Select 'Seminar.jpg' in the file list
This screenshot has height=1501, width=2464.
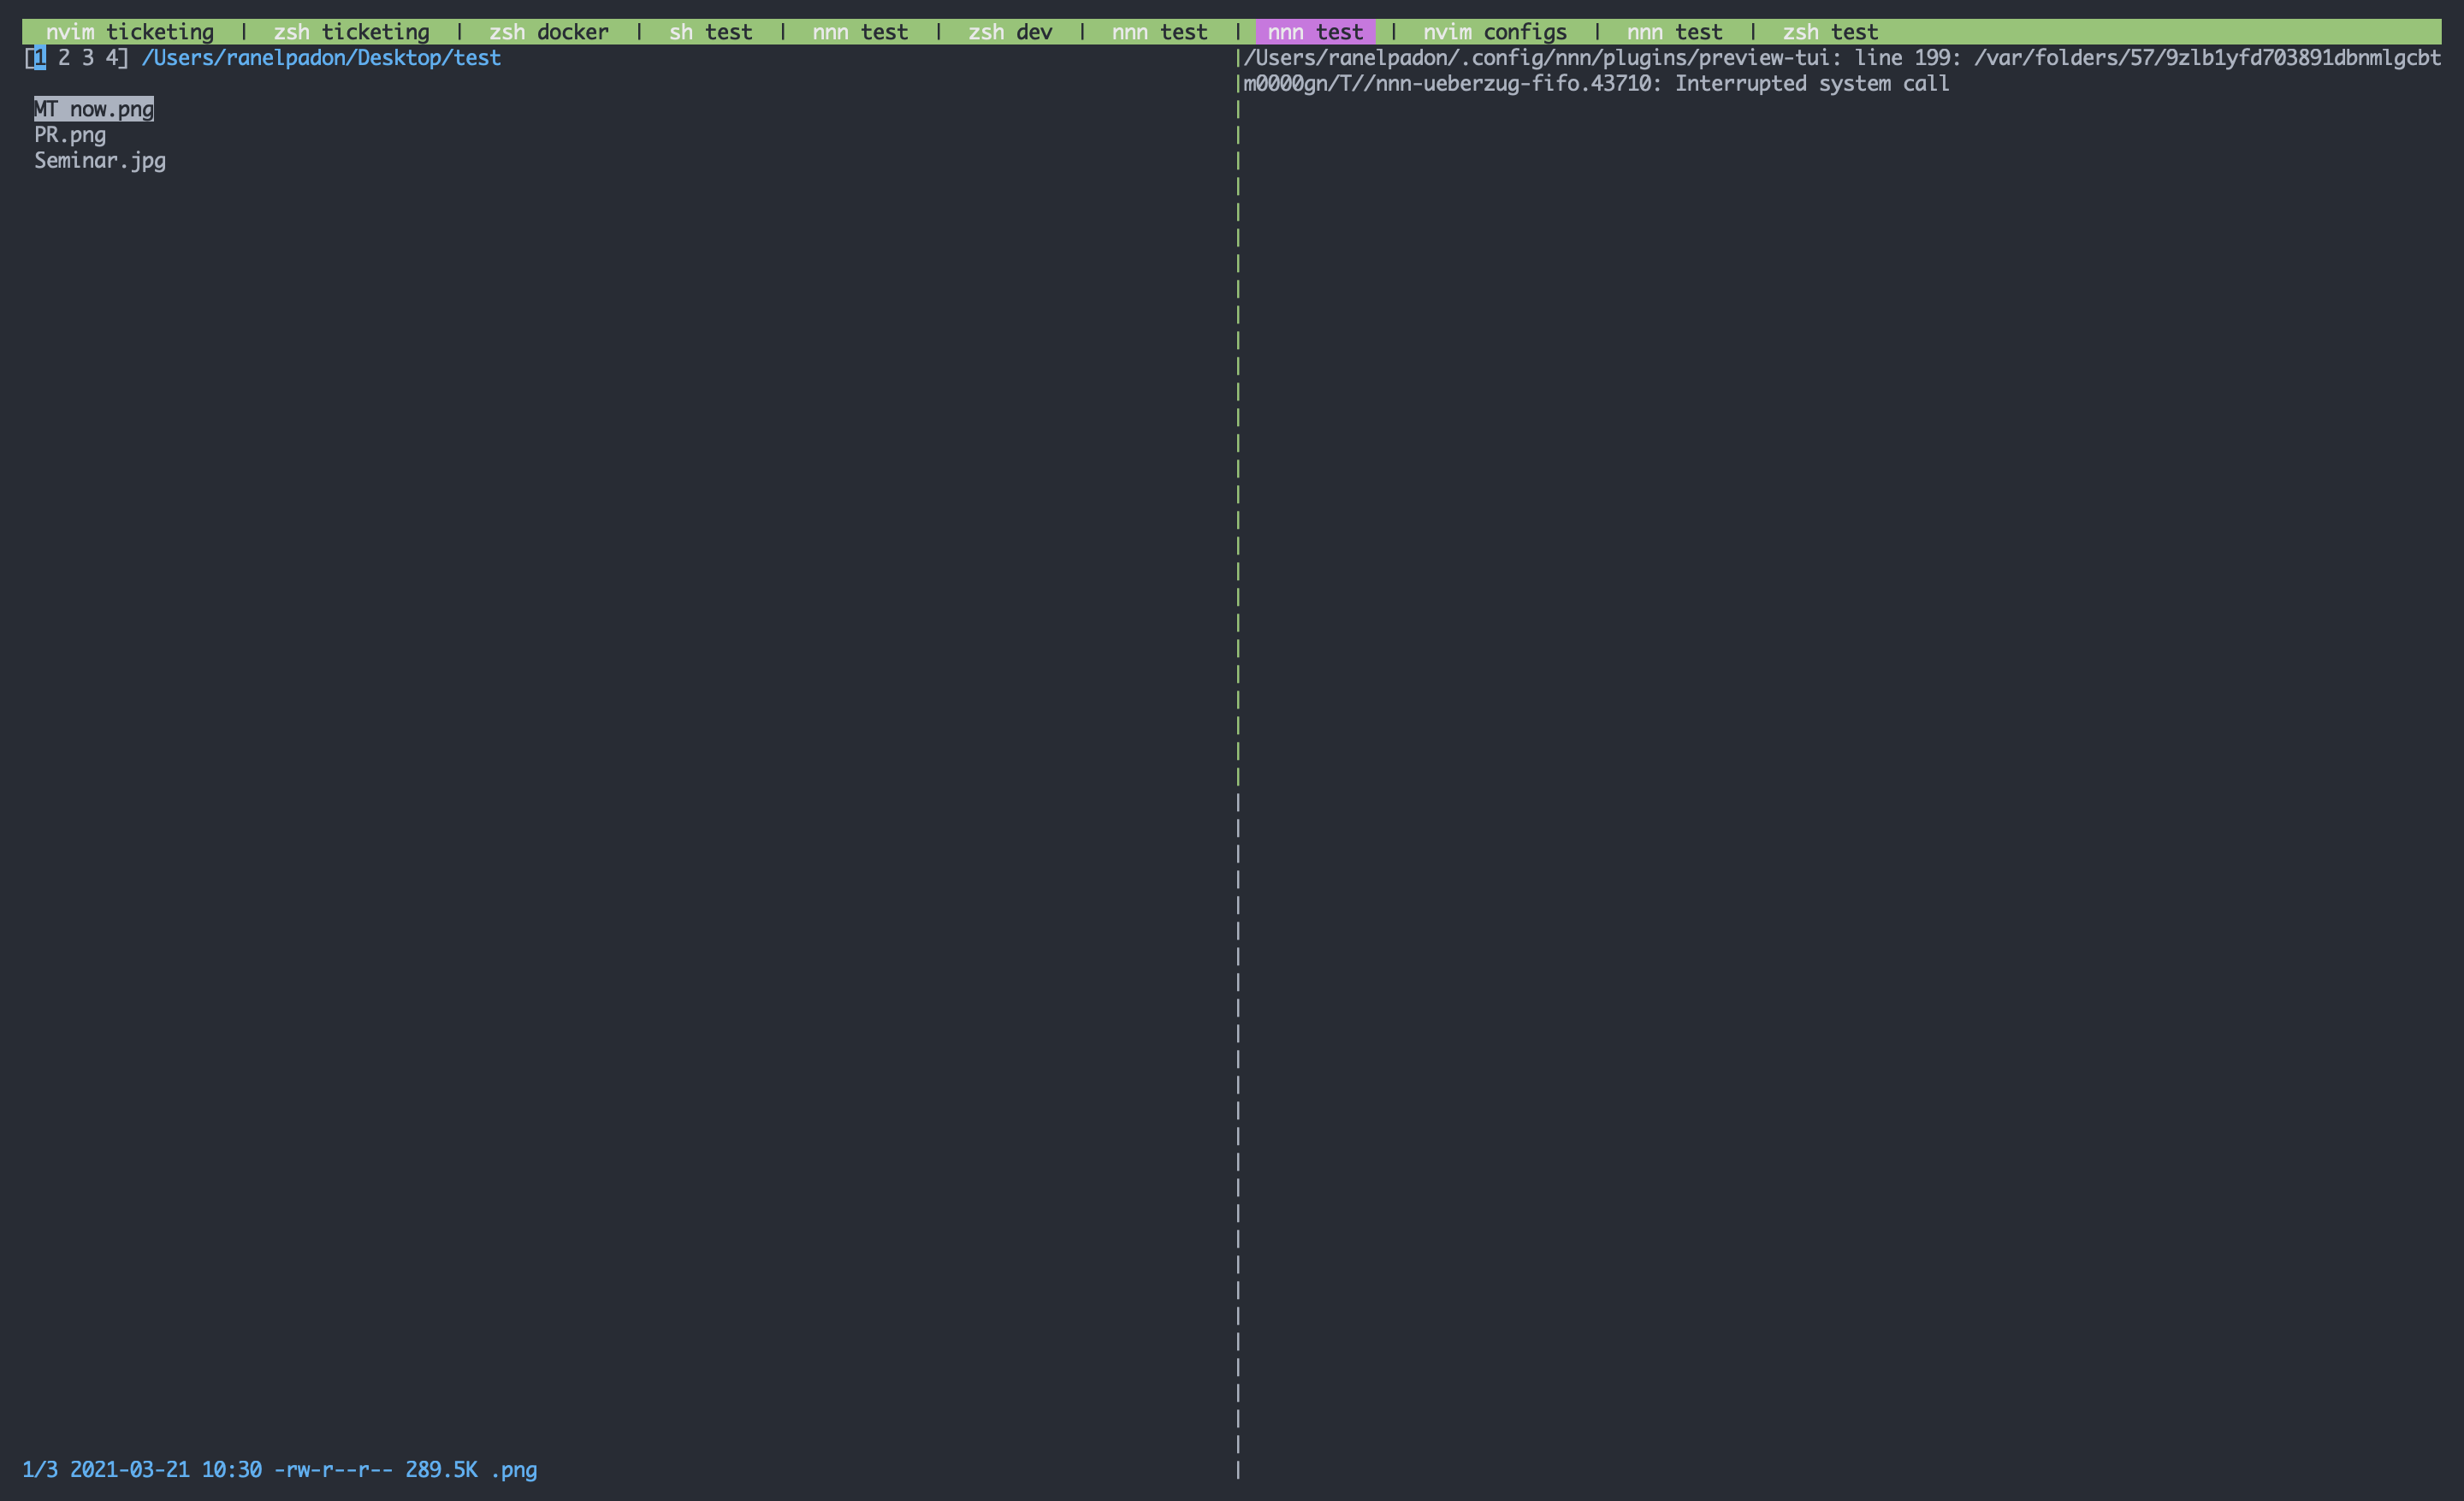tap(99, 160)
